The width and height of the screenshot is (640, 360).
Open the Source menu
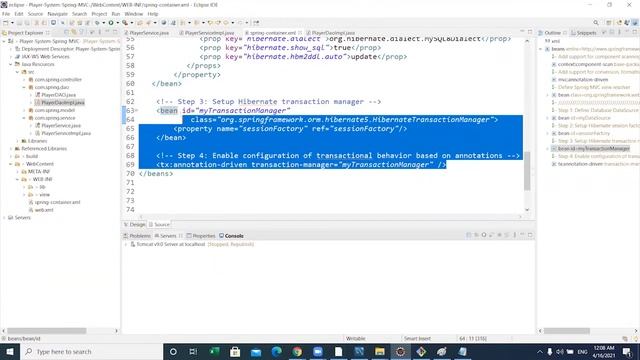35,14
